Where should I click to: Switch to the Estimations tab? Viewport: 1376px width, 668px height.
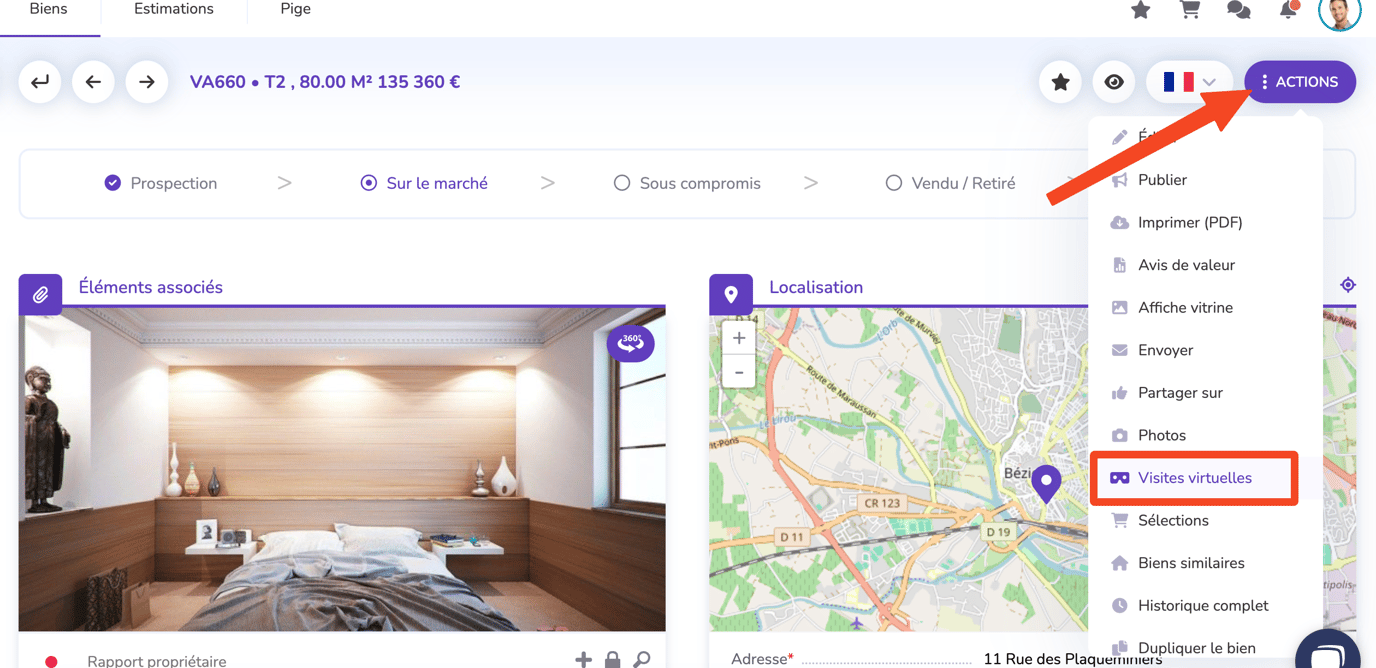click(x=173, y=9)
